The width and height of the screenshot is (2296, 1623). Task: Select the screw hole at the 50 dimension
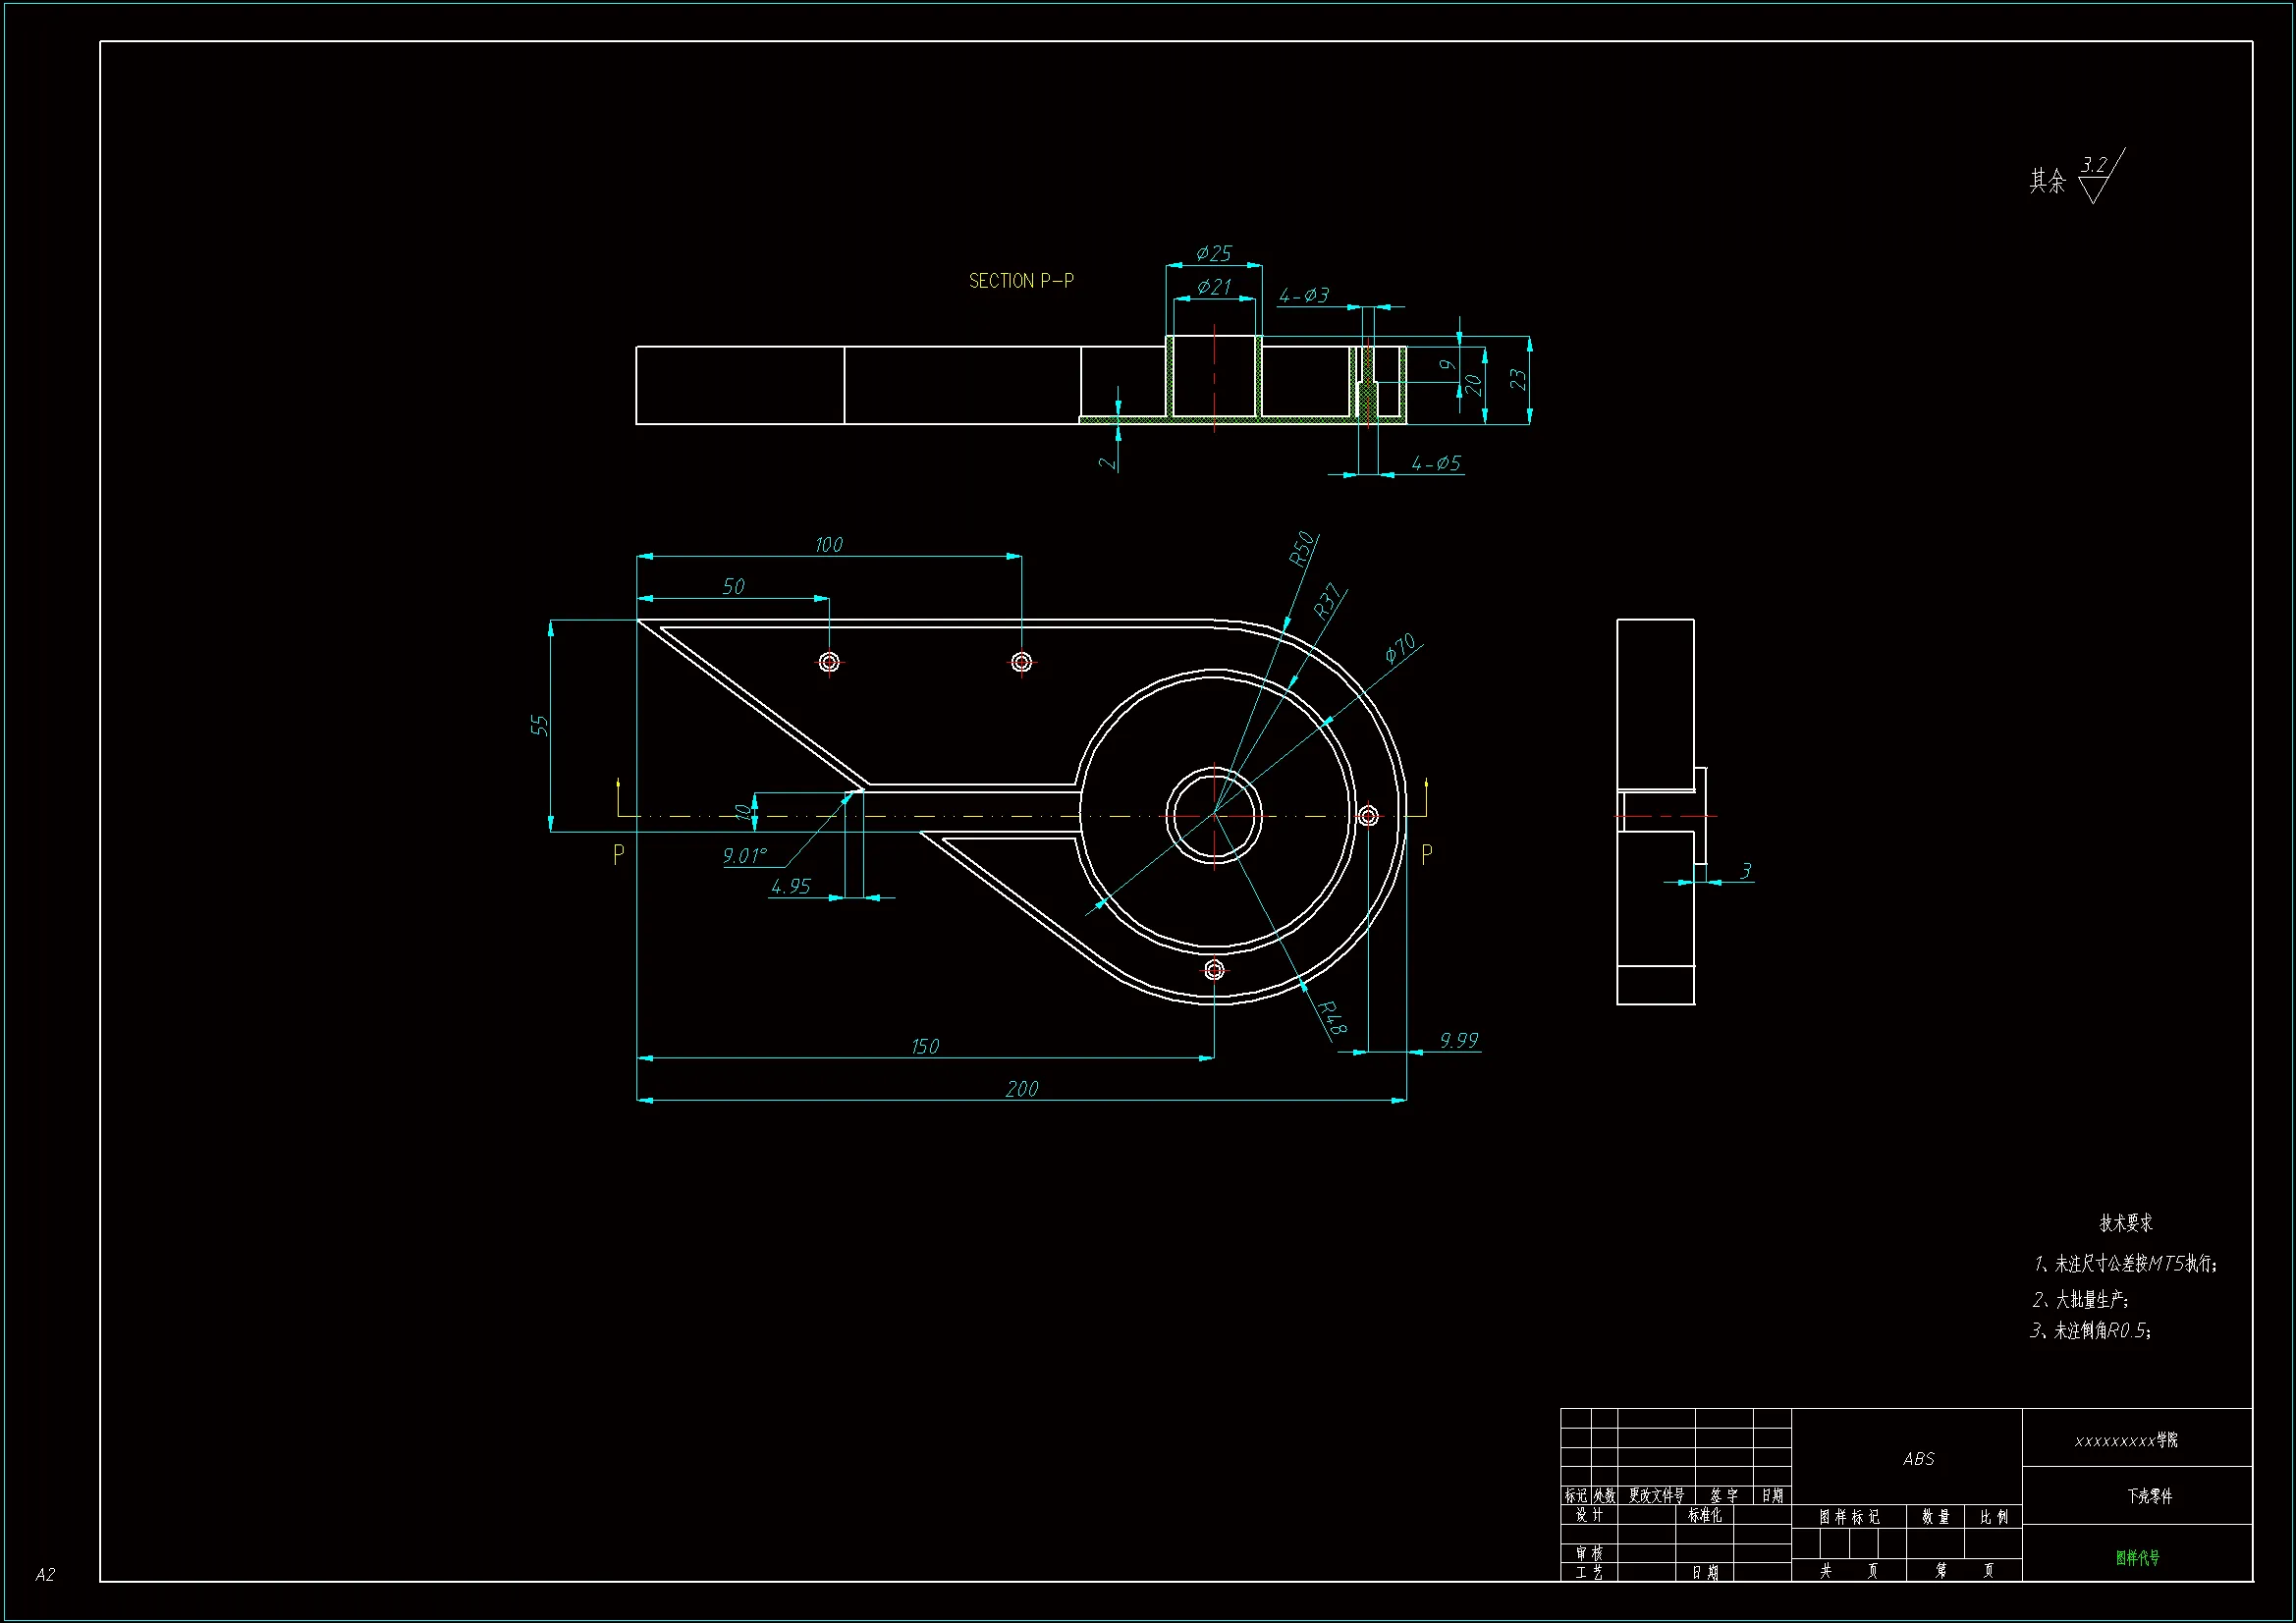(829, 662)
